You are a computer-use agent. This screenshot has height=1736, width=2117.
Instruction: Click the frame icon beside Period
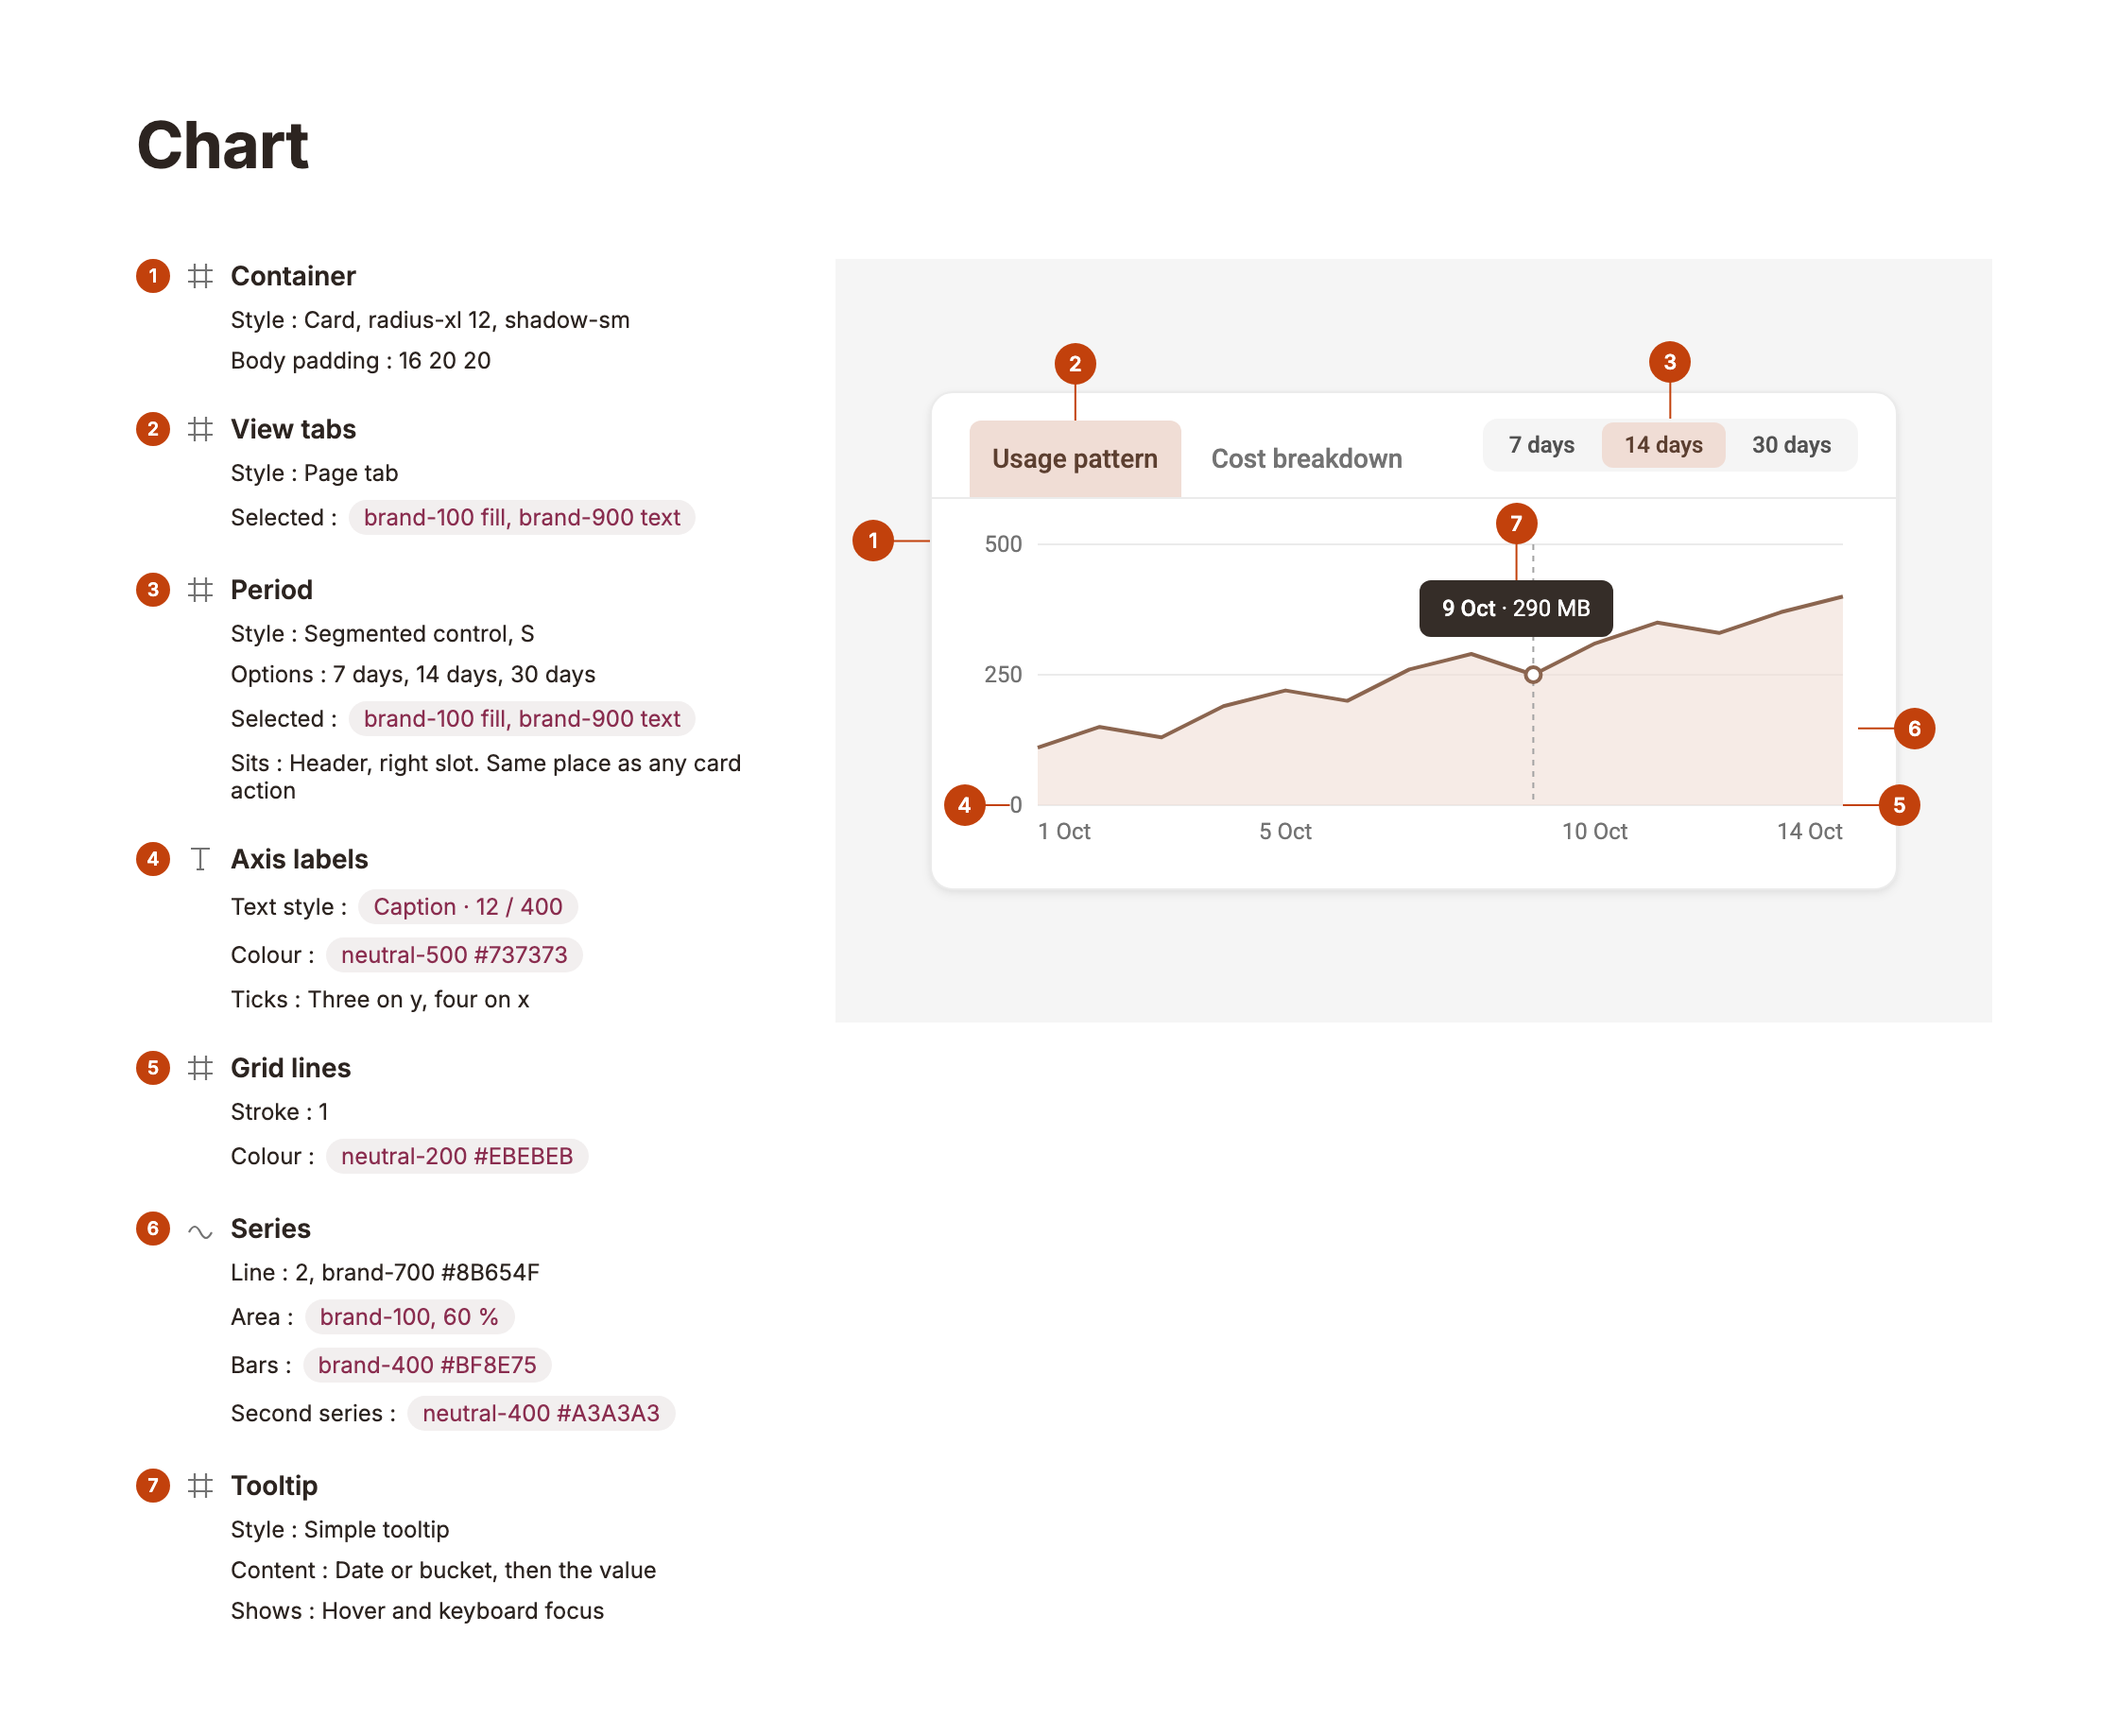pyautogui.click(x=200, y=589)
